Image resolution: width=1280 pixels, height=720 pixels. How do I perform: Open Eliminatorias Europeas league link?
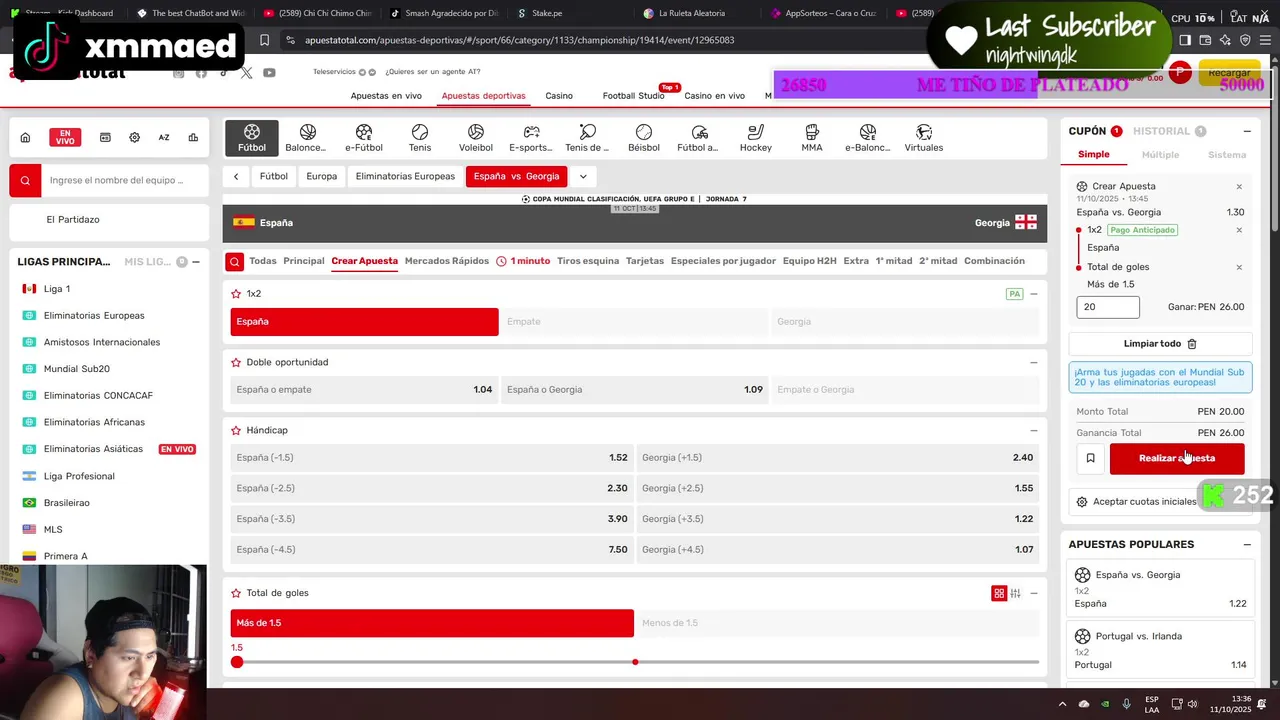click(x=94, y=316)
